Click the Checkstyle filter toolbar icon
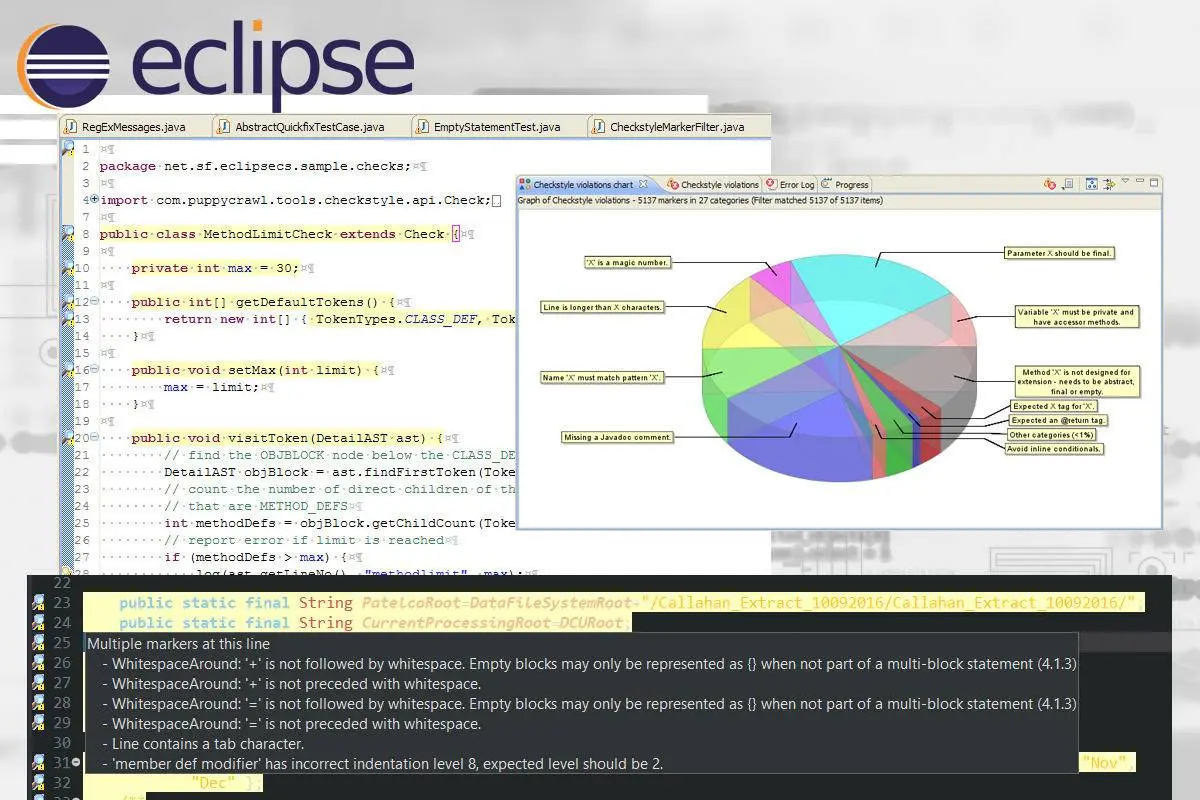This screenshot has height=800, width=1200. [x=1050, y=184]
